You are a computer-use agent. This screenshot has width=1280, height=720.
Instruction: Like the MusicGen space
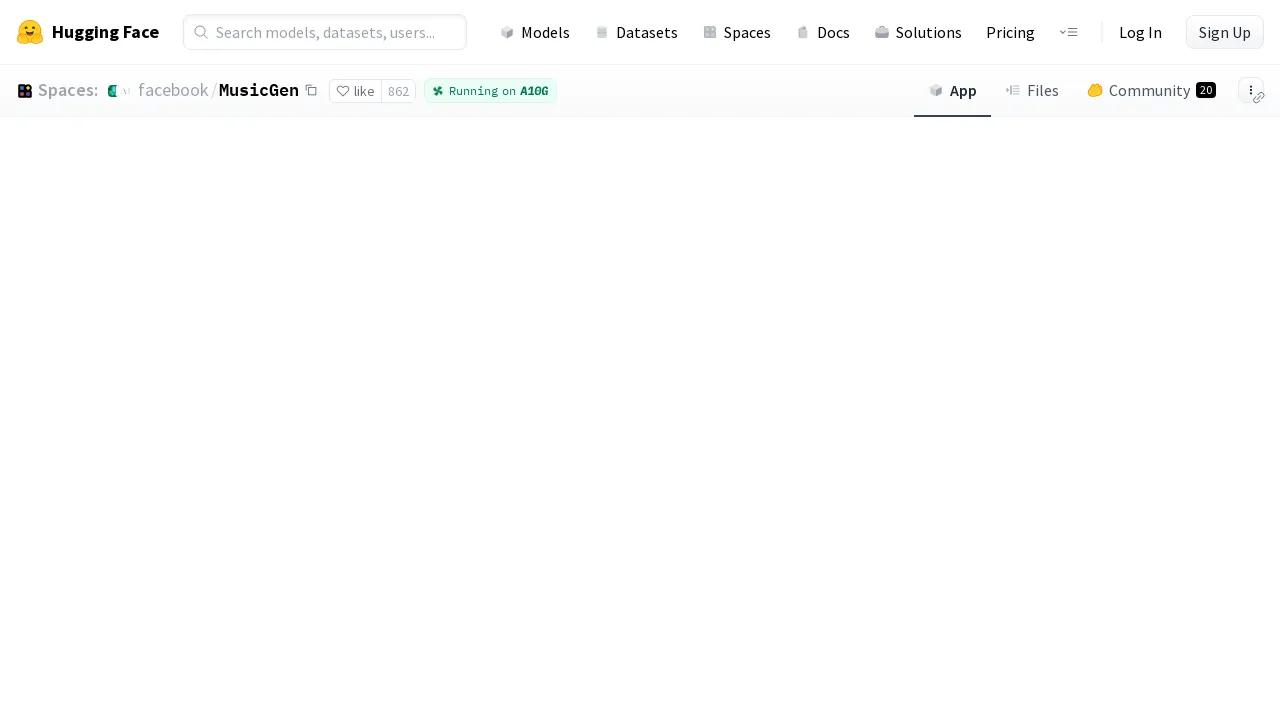[355, 91]
